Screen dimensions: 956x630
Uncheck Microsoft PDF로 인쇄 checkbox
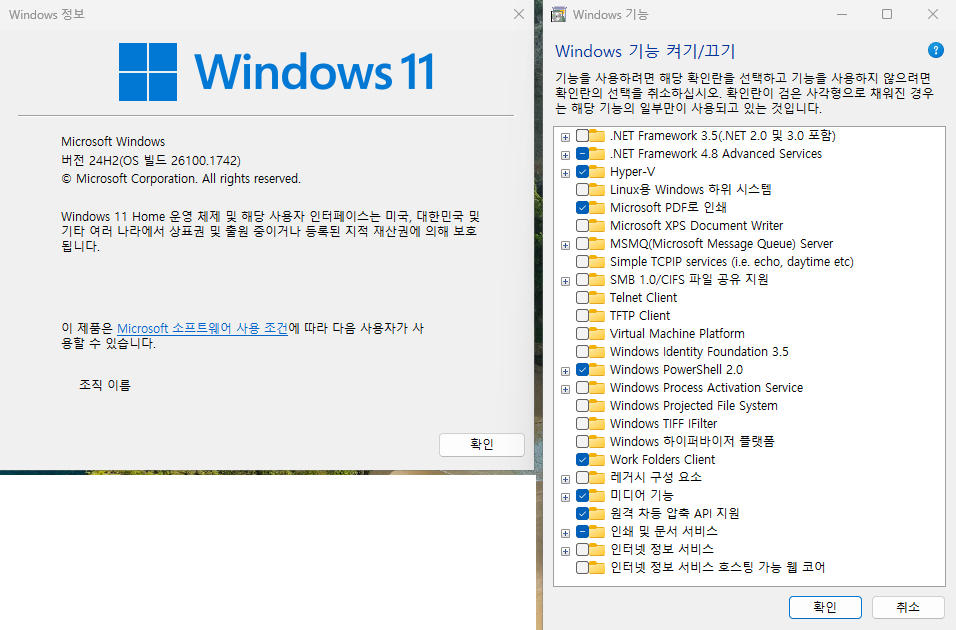582,207
